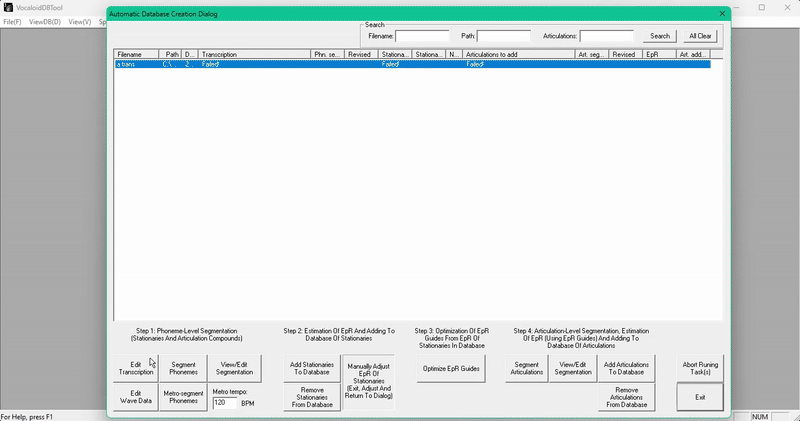Screen dimensions: 800x421
Task: Click Remove Articulations From Database
Action: (x=627, y=397)
